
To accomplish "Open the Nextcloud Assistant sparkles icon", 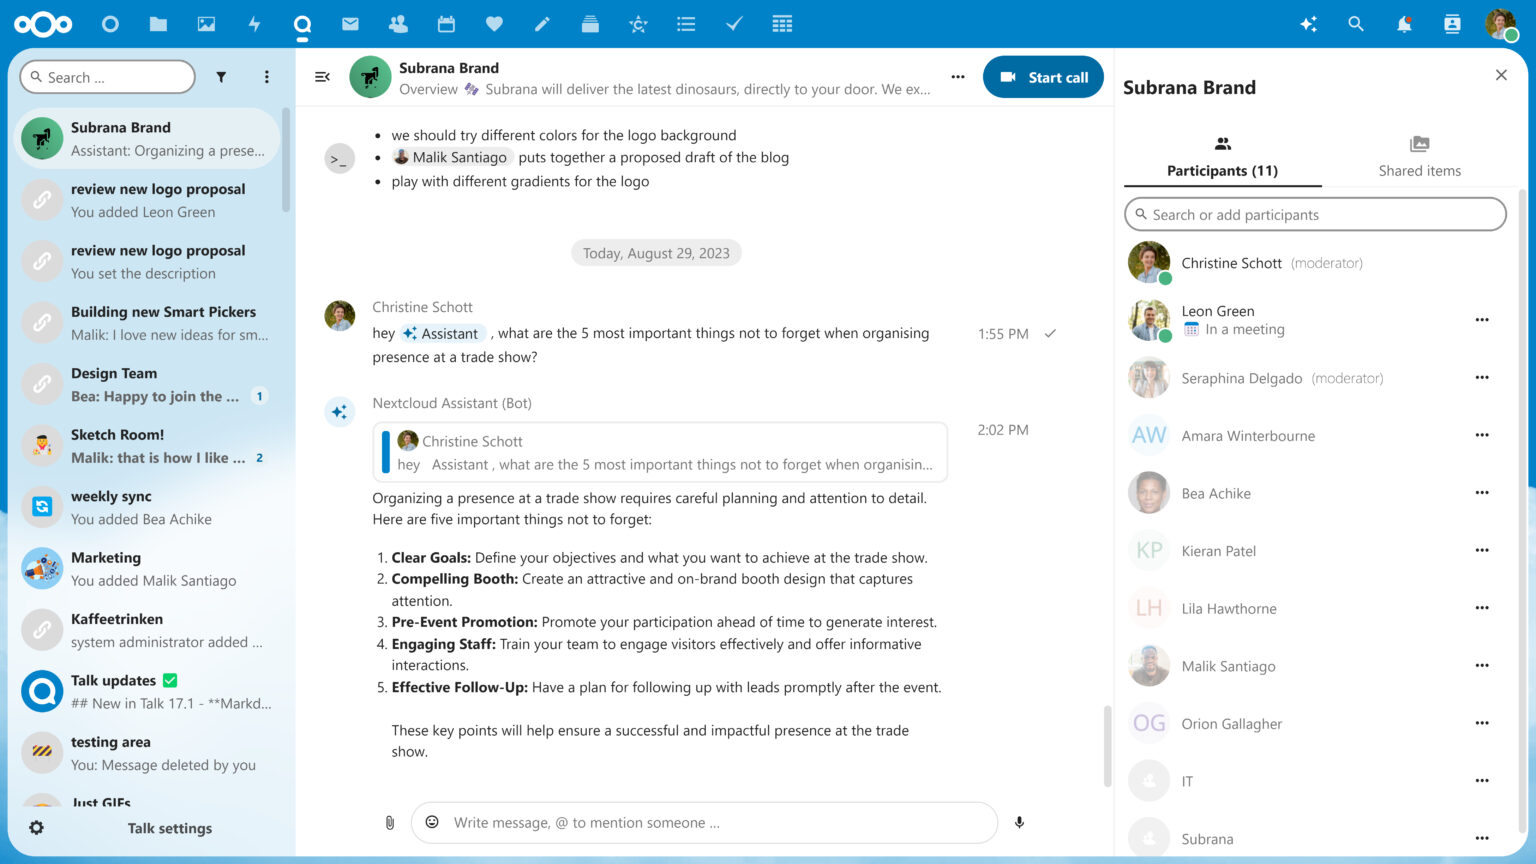I will (x=1309, y=24).
